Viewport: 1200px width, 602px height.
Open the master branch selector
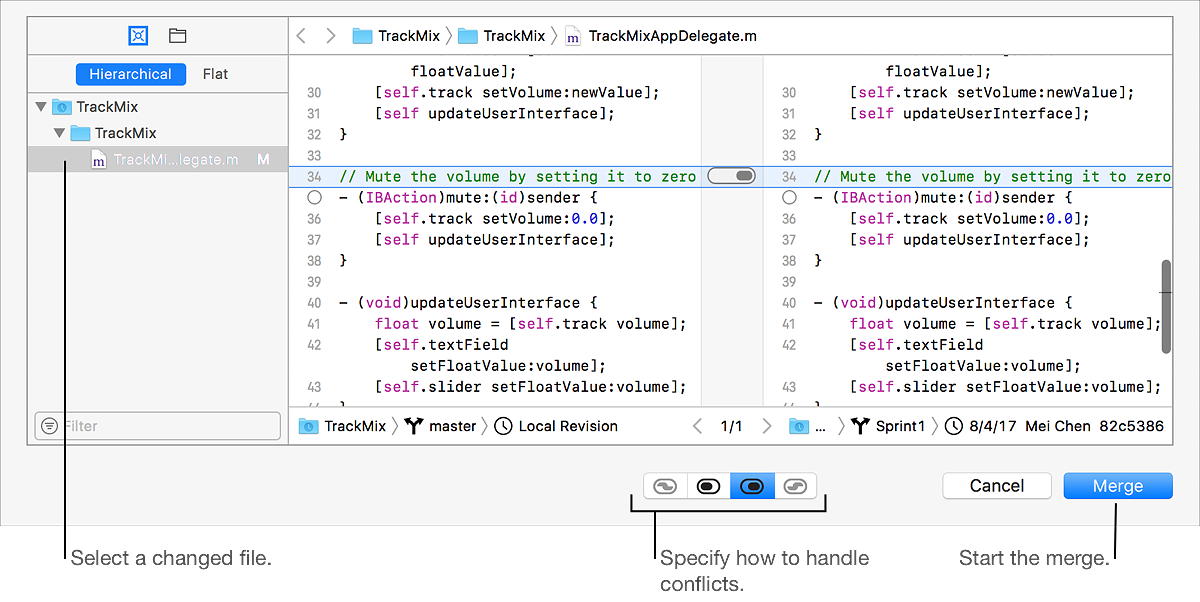(440, 426)
